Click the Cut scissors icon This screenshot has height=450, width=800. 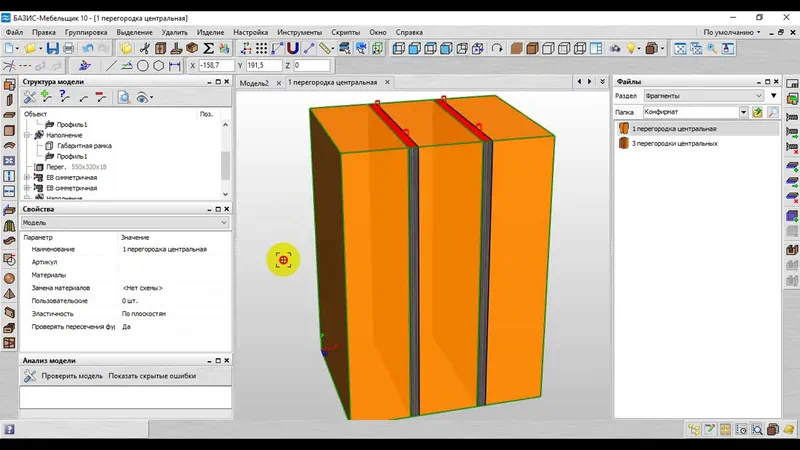coord(145,48)
